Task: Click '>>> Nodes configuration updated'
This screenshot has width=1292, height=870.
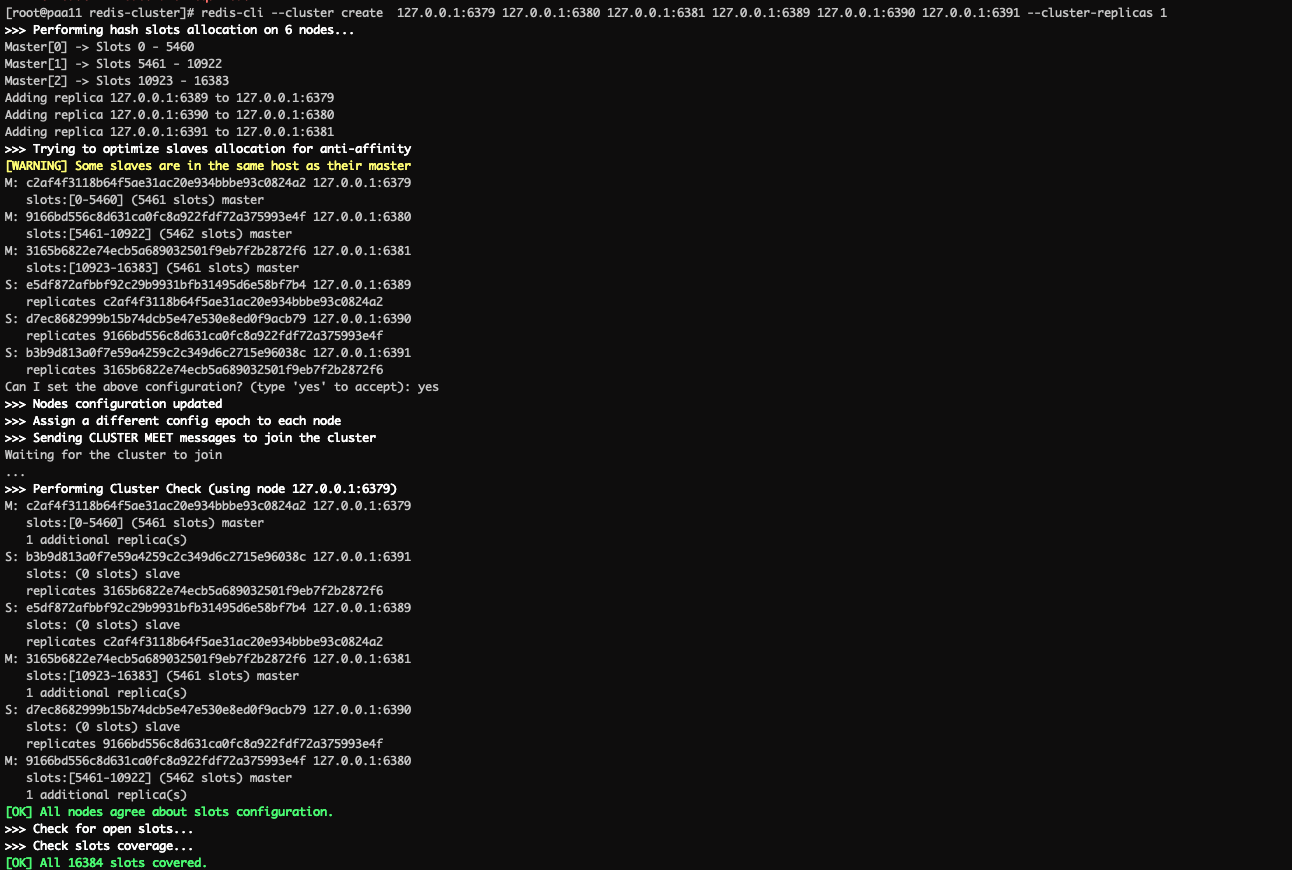Action: pyautogui.click(x=113, y=404)
